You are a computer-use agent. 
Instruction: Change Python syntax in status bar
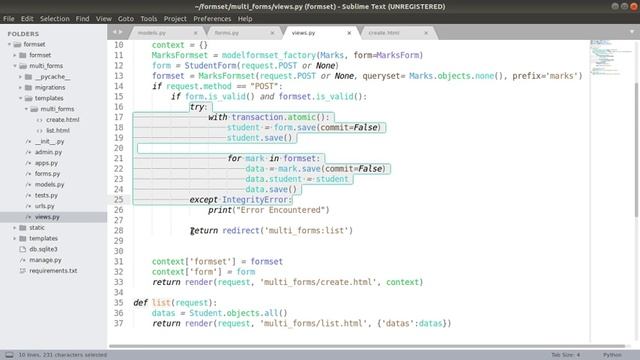click(612, 355)
